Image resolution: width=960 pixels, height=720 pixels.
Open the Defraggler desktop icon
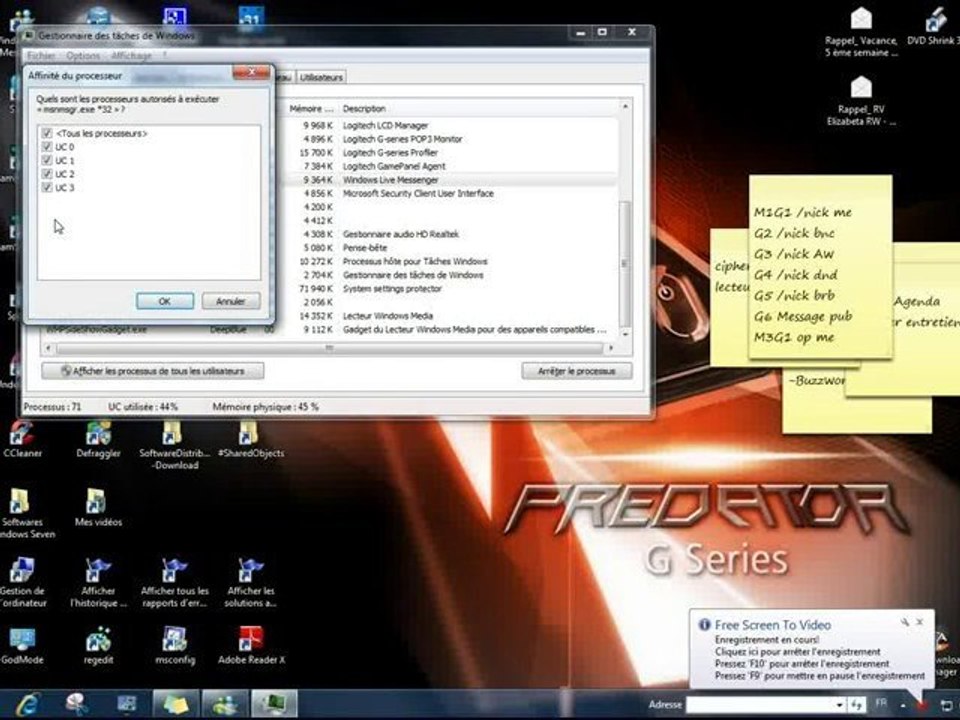[98, 438]
